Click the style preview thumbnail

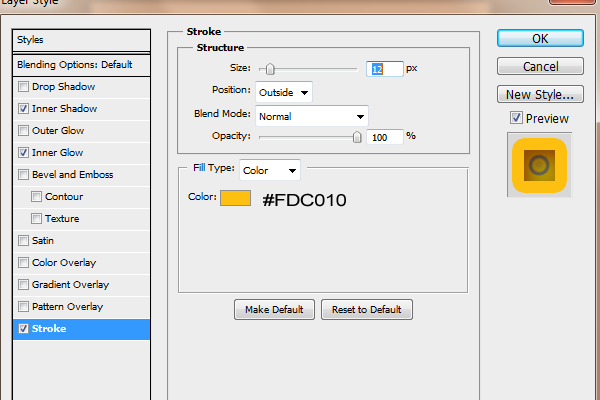click(x=540, y=165)
